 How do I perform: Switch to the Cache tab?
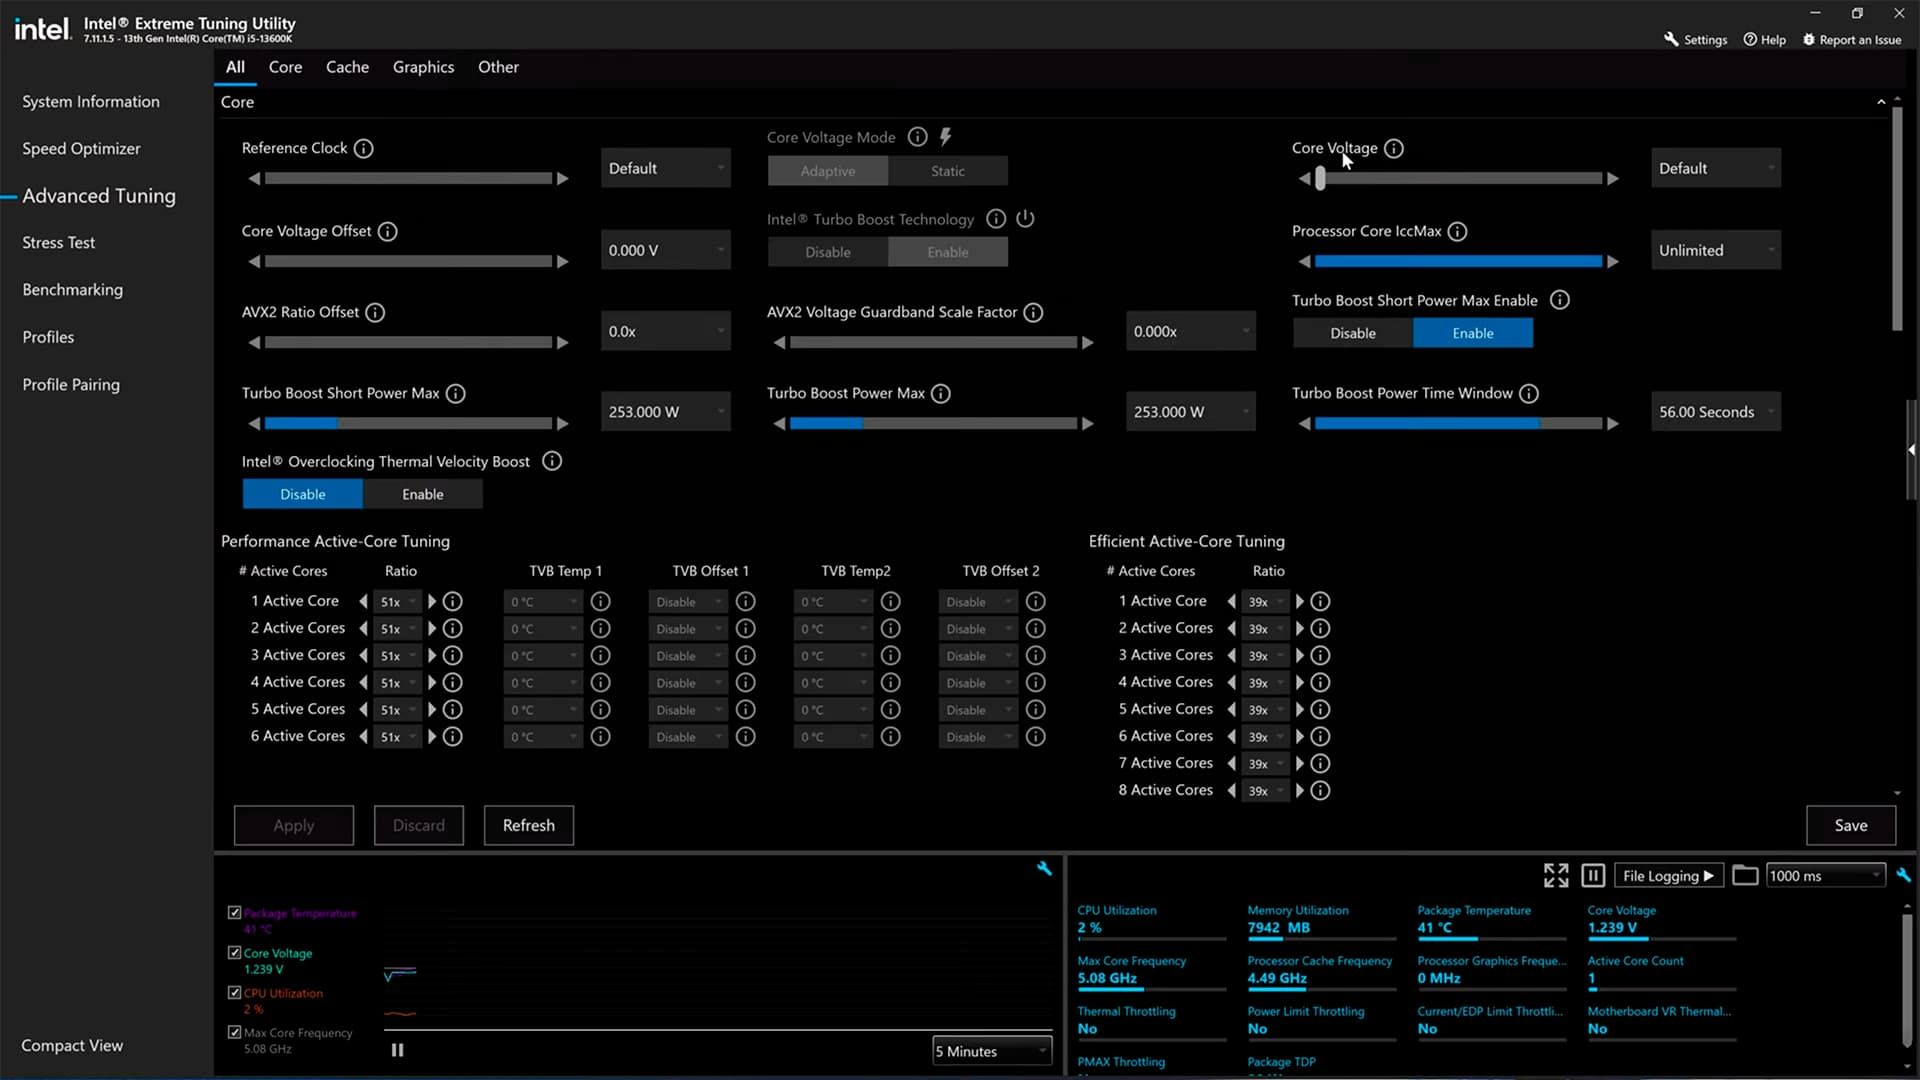(x=347, y=67)
